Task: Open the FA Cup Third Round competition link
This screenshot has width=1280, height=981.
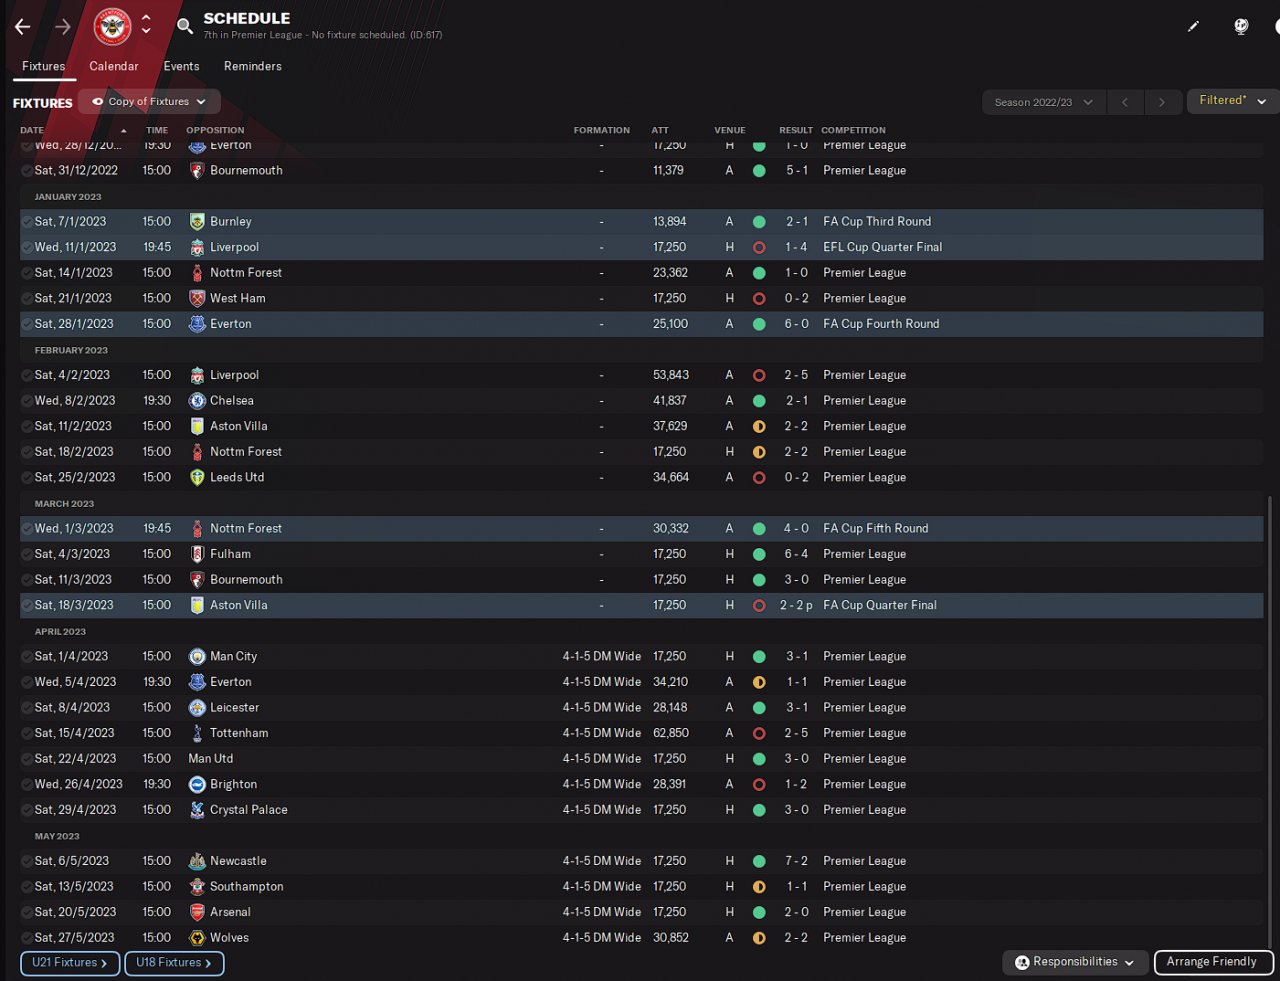Action: [877, 222]
